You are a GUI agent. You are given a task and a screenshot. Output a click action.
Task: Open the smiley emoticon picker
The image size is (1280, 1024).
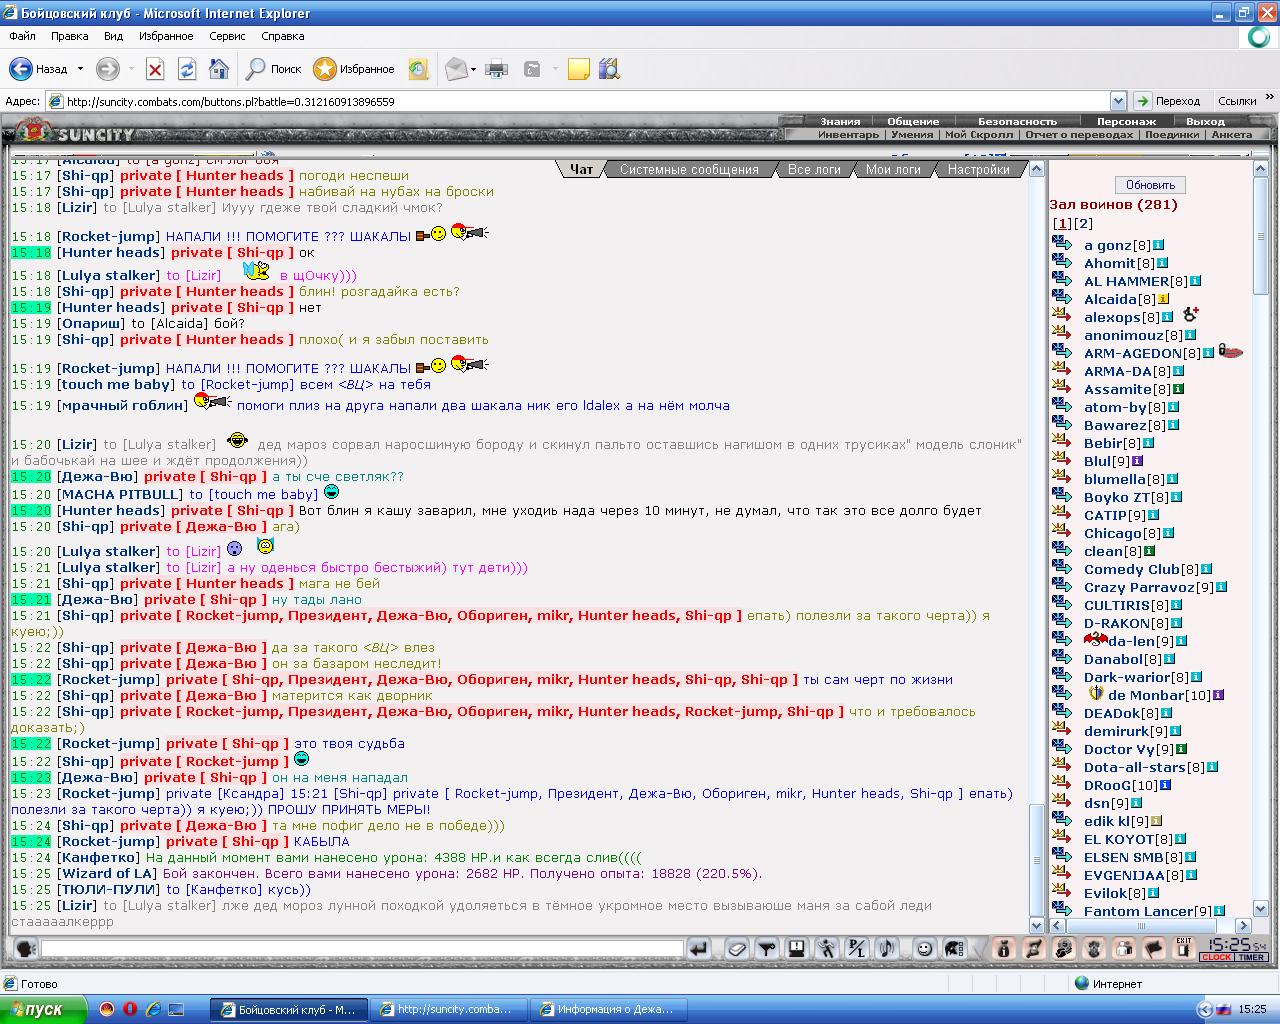click(x=924, y=948)
